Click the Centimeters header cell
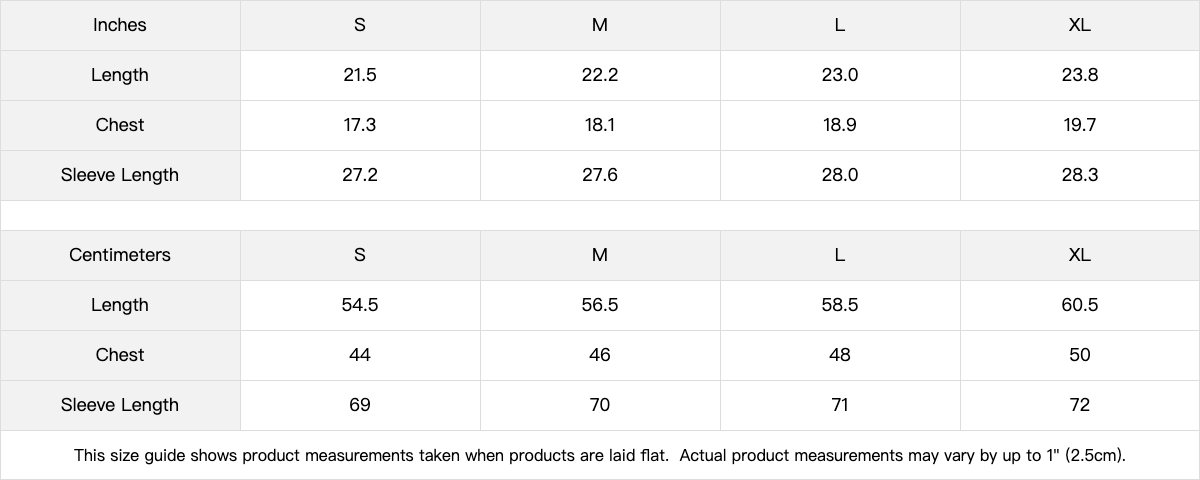The image size is (1200, 480). (120, 255)
